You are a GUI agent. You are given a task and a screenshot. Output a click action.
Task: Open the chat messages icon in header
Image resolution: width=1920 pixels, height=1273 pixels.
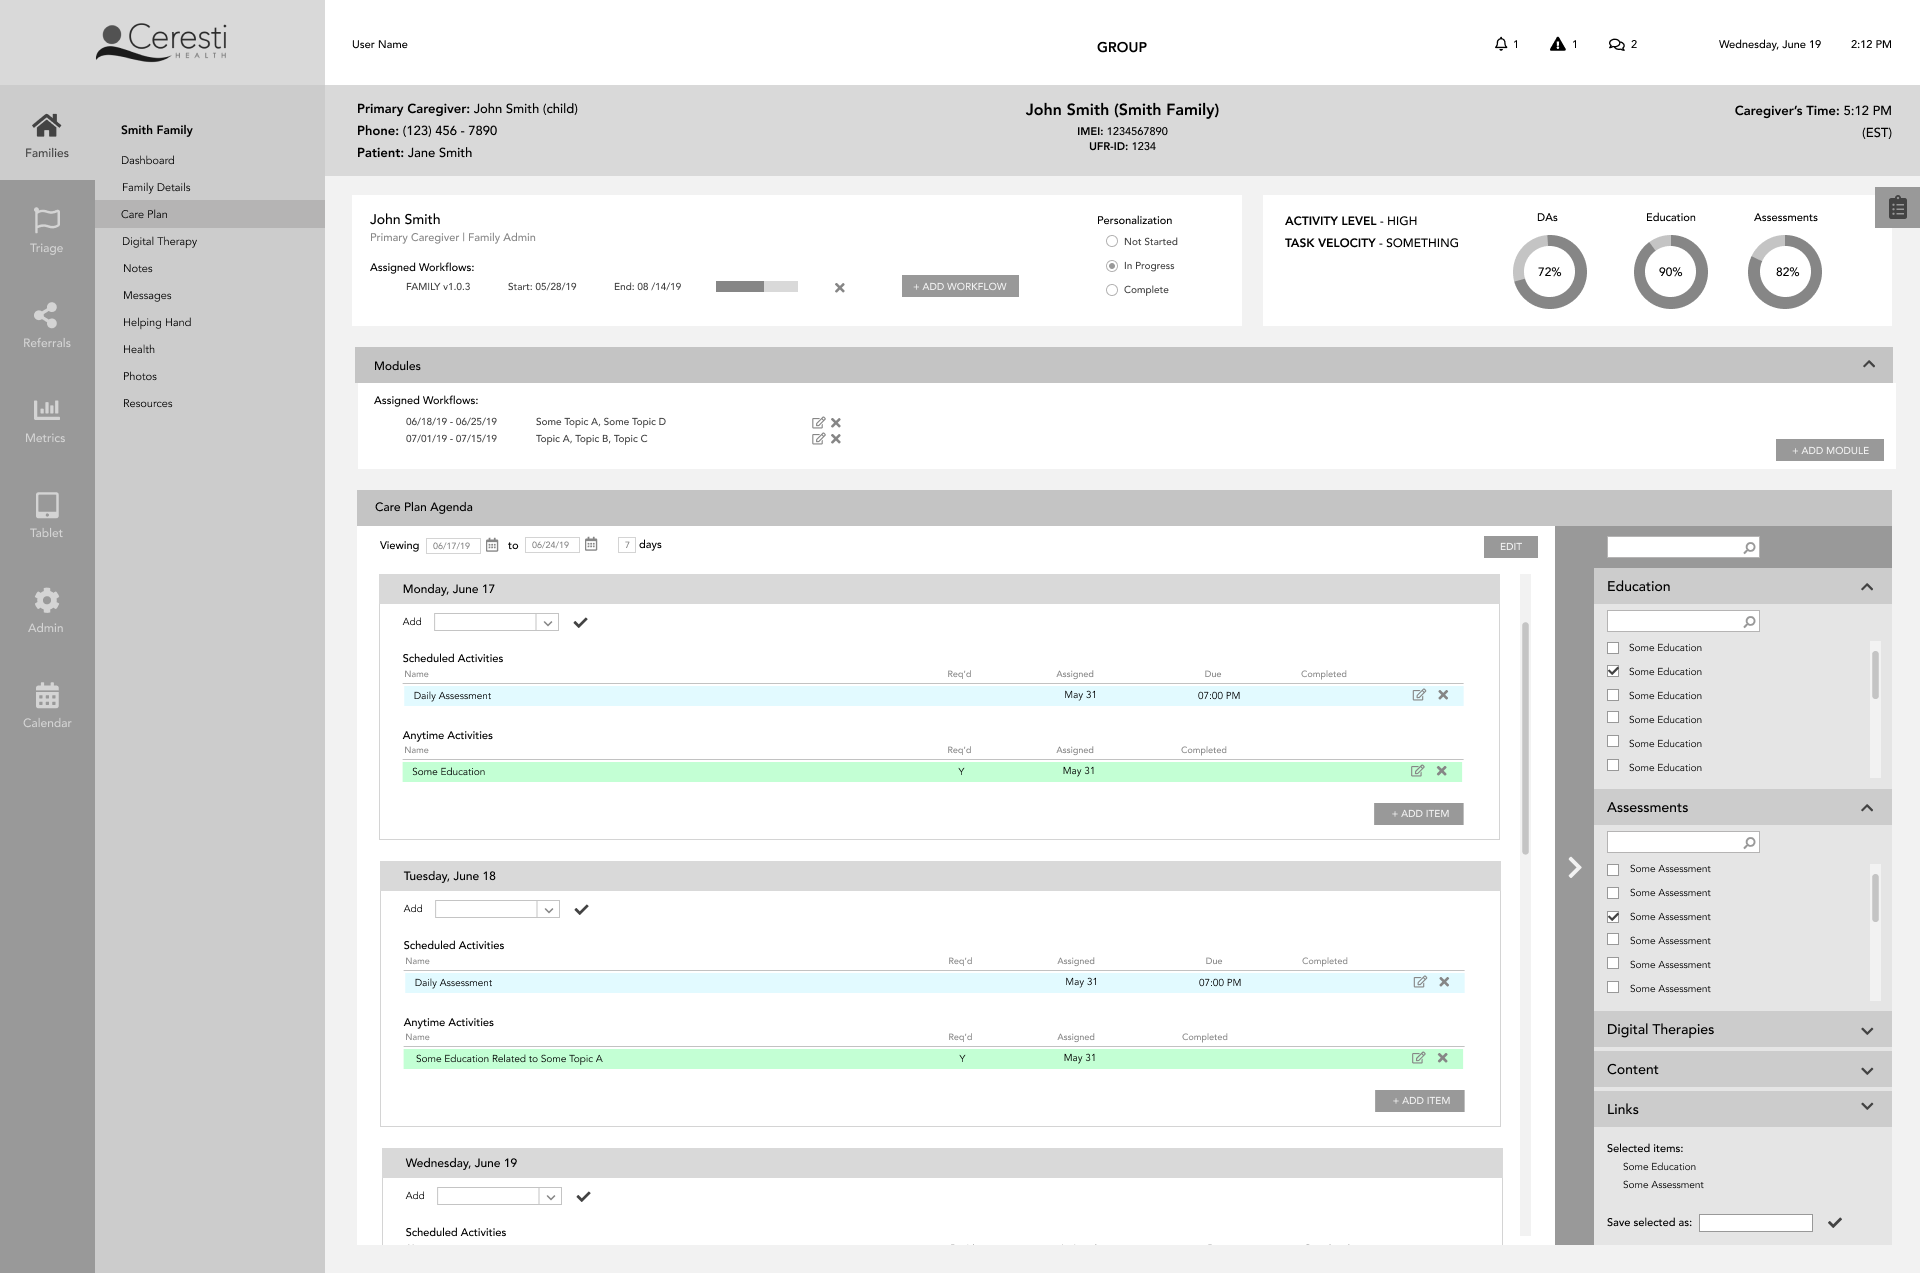[x=1616, y=44]
